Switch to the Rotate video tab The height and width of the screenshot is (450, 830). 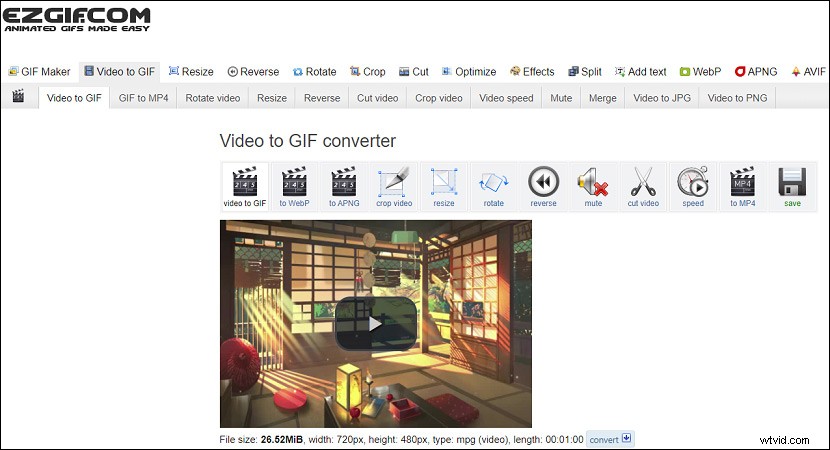click(213, 98)
